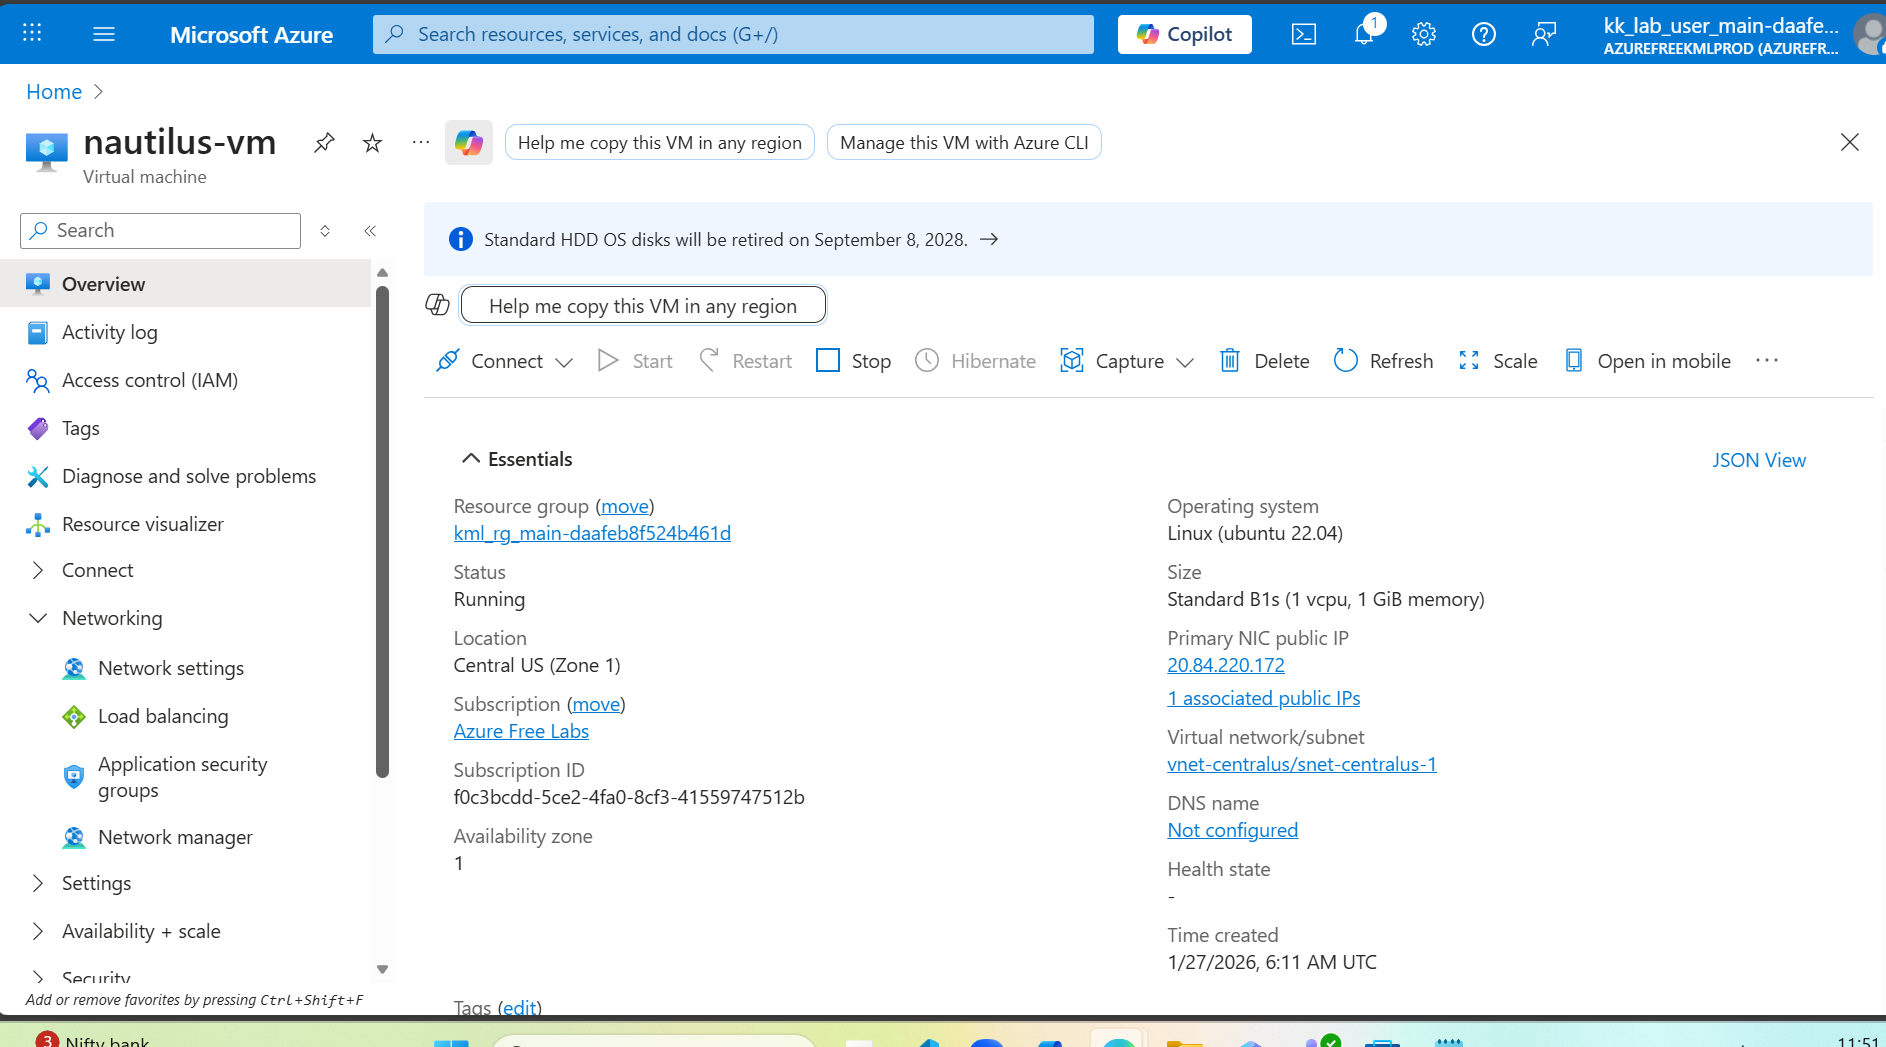Collapse the left resource menu
This screenshot has height=1047, width=1886.
[x=370, y=231]
